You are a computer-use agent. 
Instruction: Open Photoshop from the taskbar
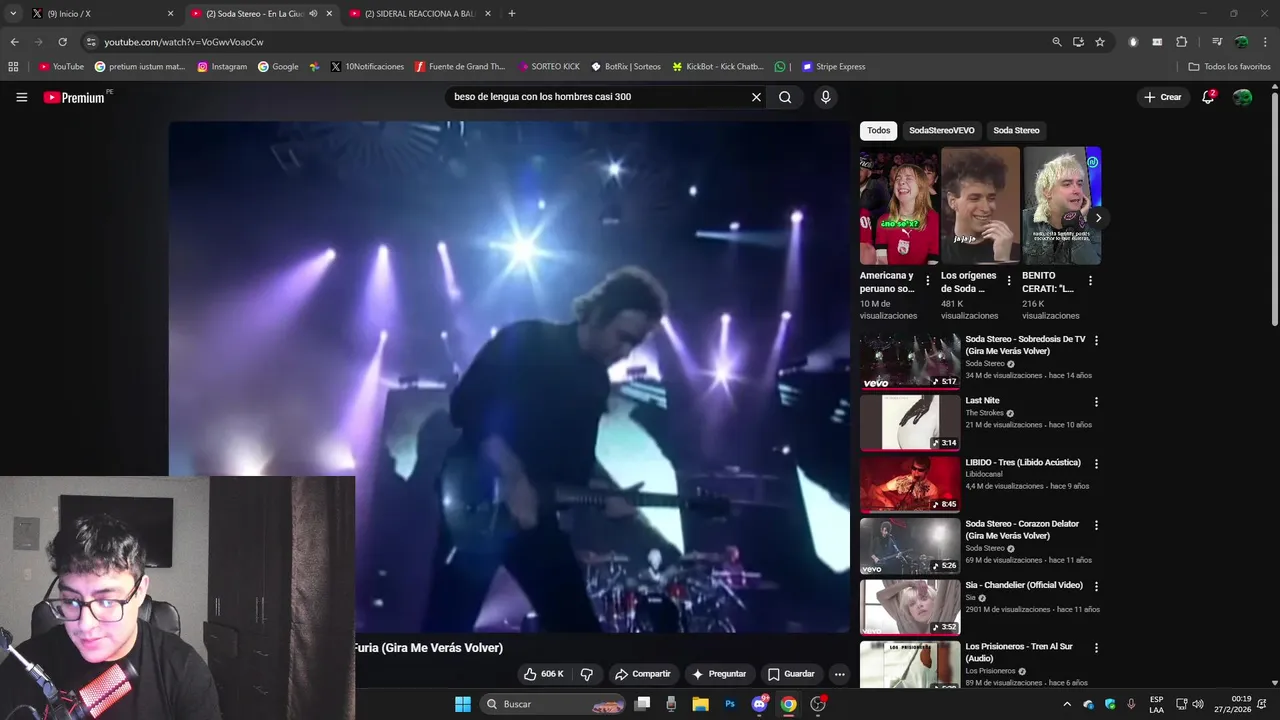coord(730,704)
